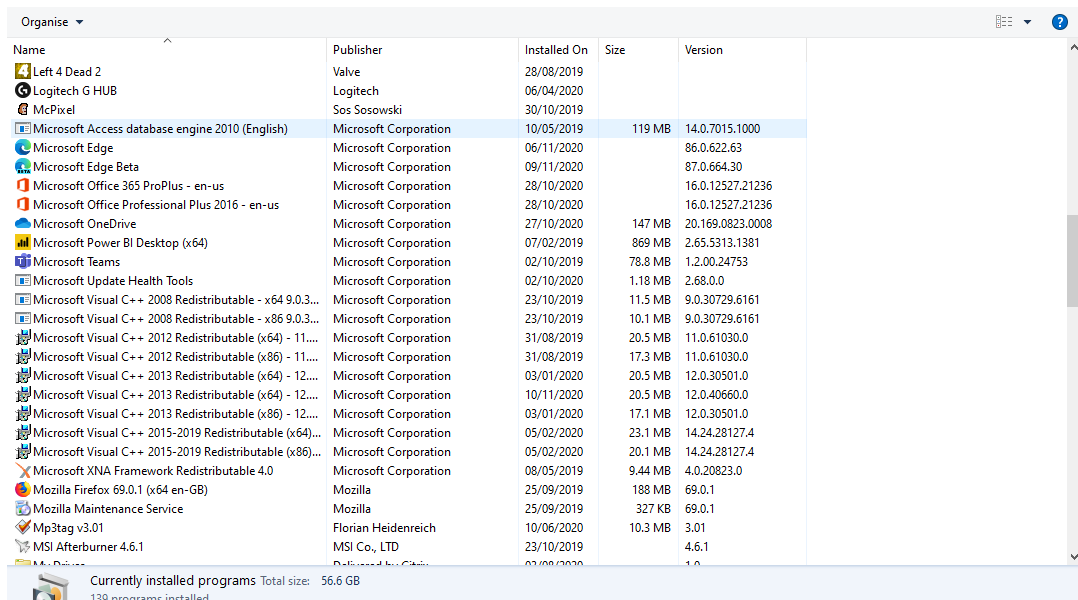Sort by Installed On column header

tap(556, 50)
